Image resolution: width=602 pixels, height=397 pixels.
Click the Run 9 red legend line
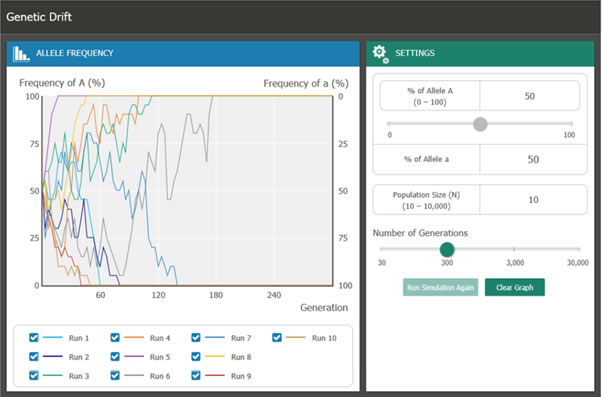(x=215, y=375)
